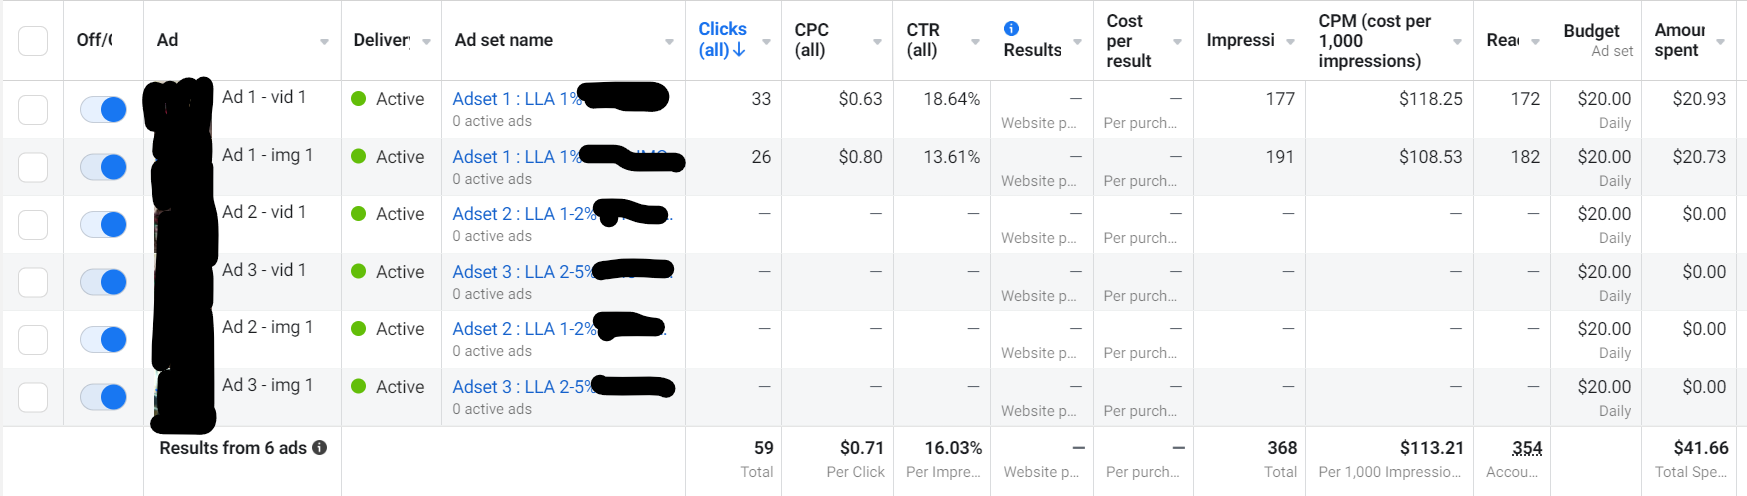Image resolution: width=1747 pixels, height=496 pixels.
Task: Open the Ad set name column dropdown
Action: coord(669,42)
